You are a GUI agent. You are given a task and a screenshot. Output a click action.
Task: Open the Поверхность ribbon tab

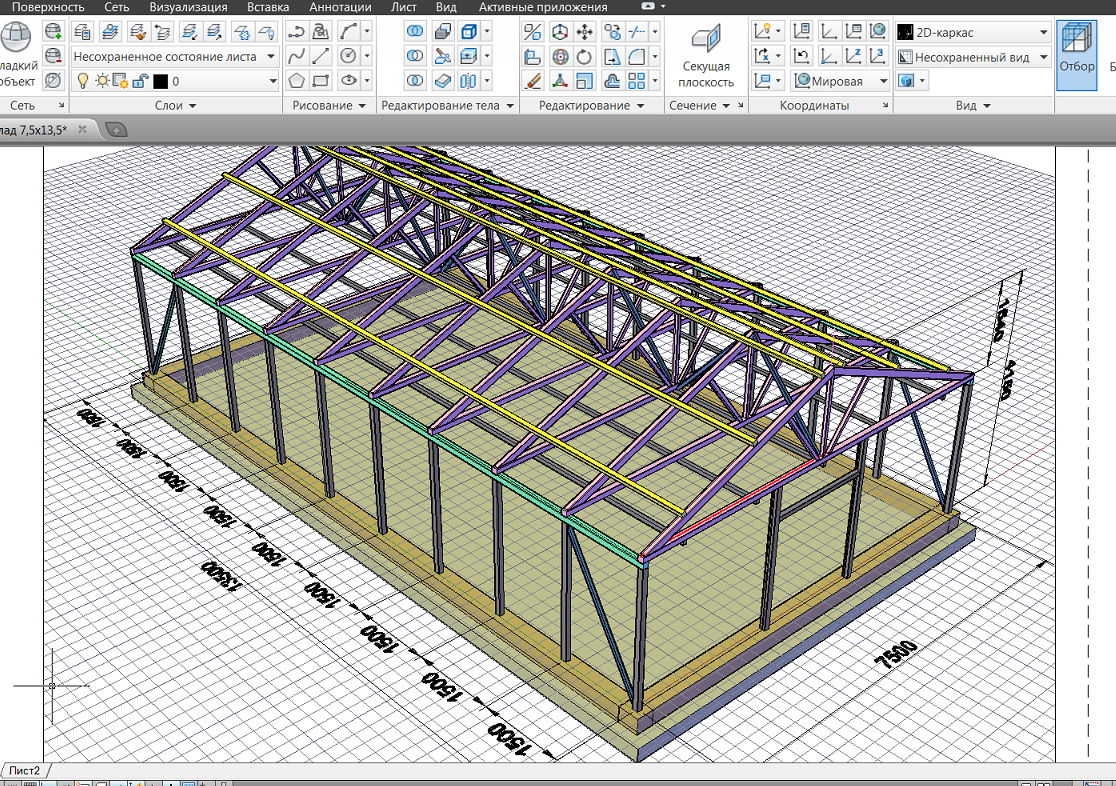48,7
